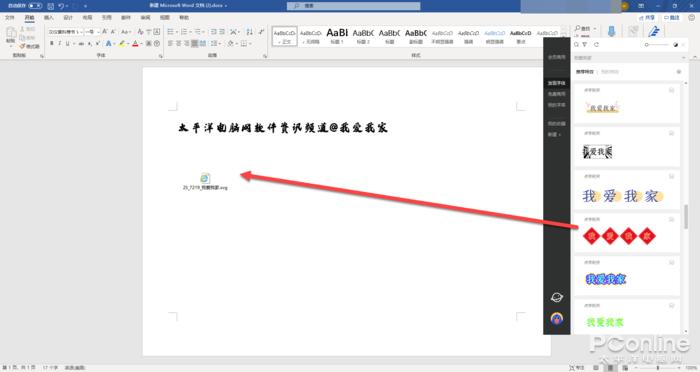Adjust the zoom slider in status bar
700x372 pixels.
pyautogui.click(x=658, y=368)
